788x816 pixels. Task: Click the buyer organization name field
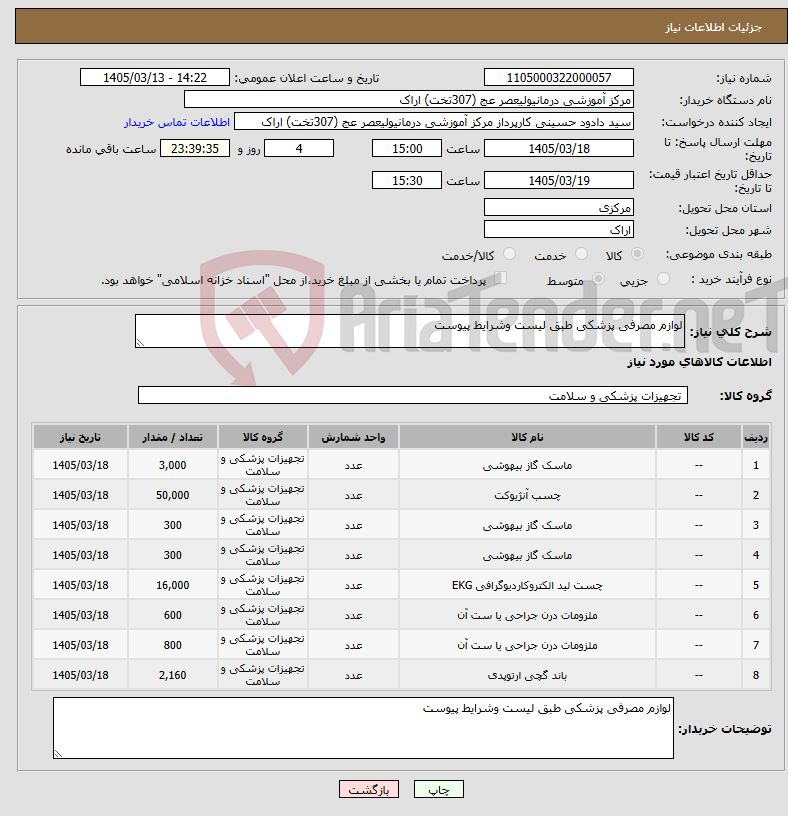click(x=409, y=99)
